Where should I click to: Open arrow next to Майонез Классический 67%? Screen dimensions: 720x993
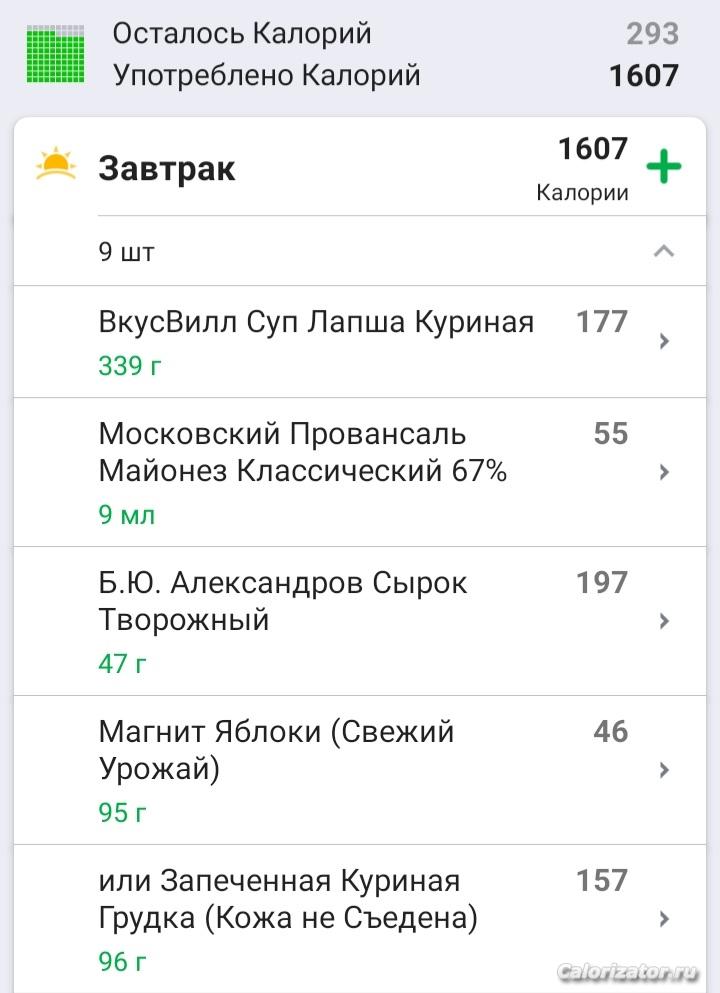pyautogui.click(x=664, y=472)
